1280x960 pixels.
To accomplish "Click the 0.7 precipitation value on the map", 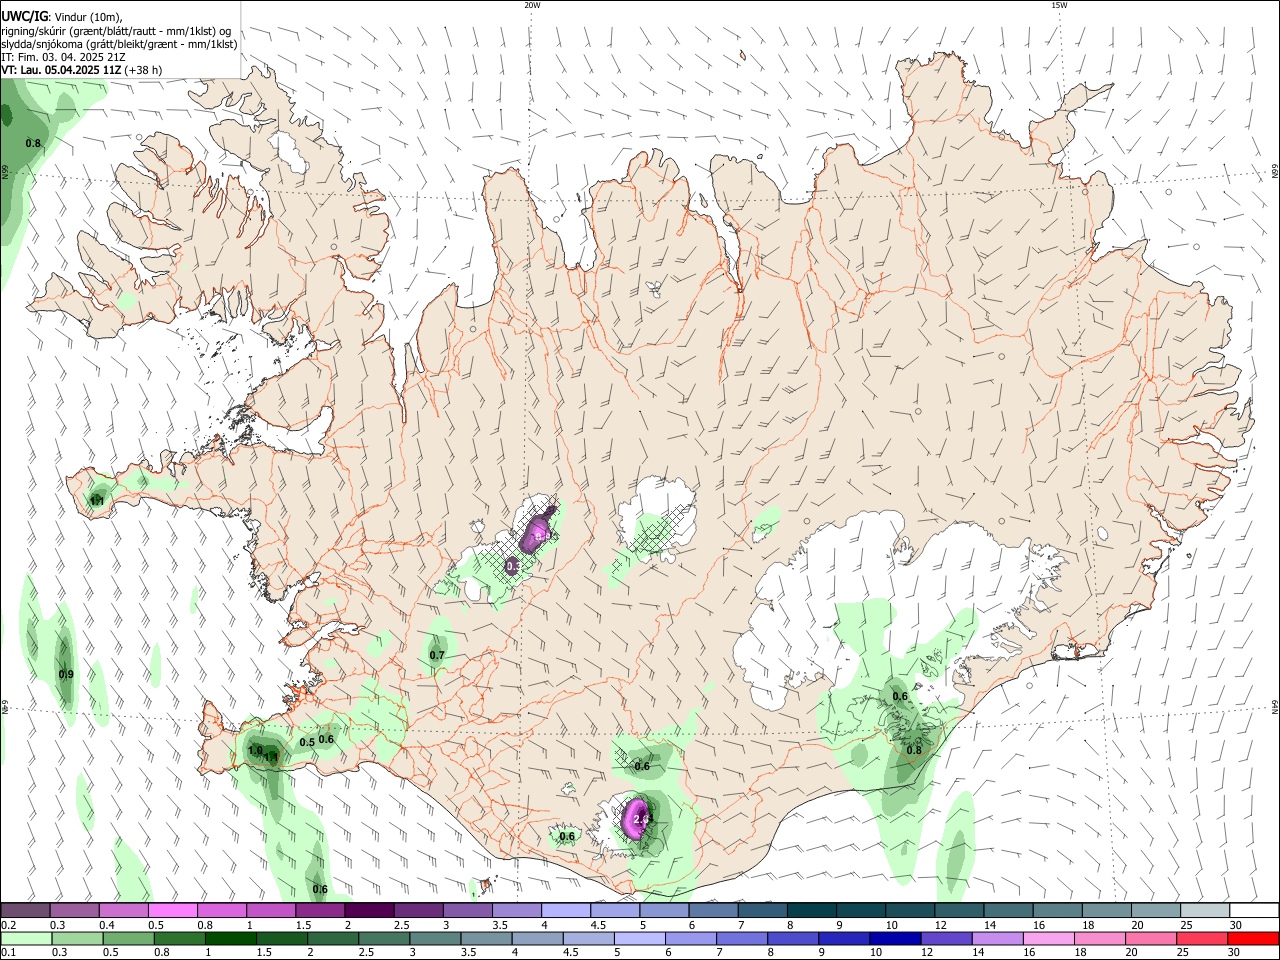I will tap(437, 656).
